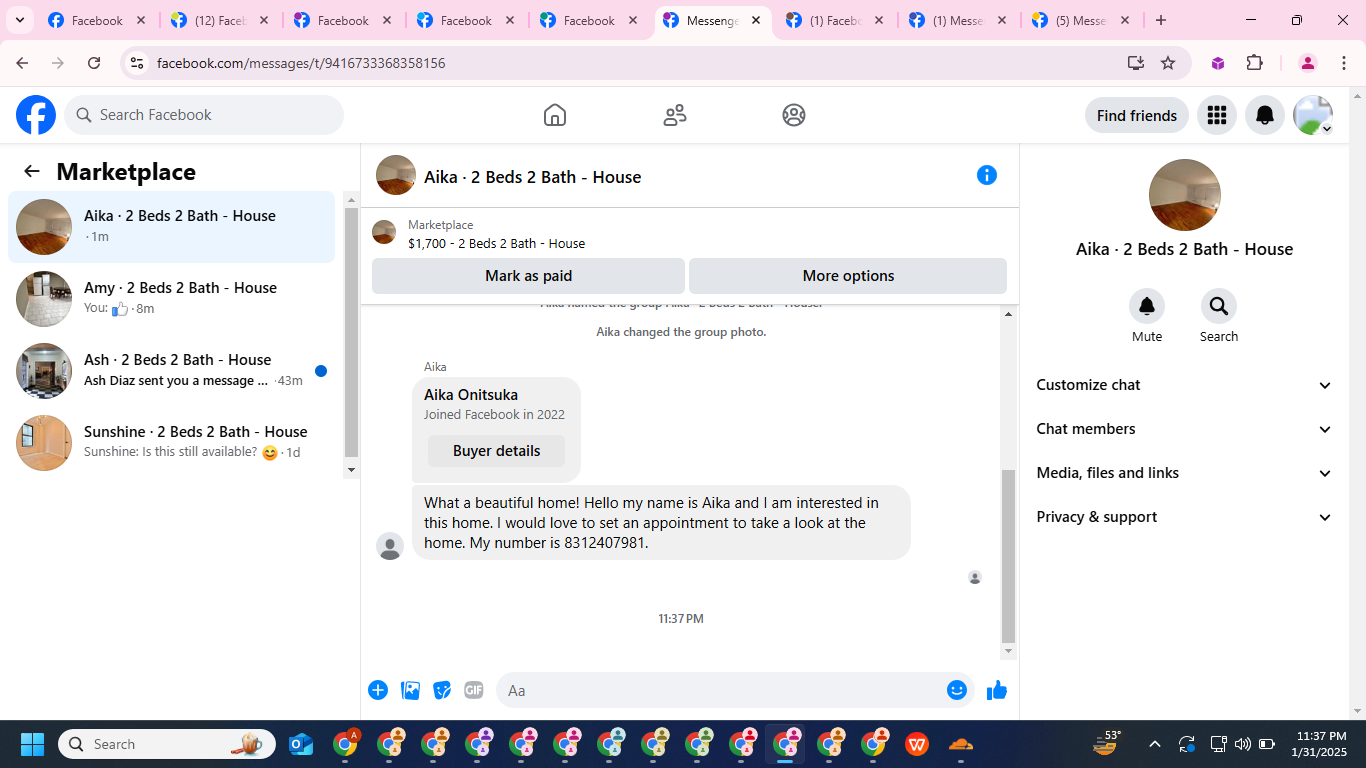The height and width of the screenshot is (768, 1366).
Task: Switch to the (5) Messenger tab
Action: pyautogui.click(x=1081, y=20)
